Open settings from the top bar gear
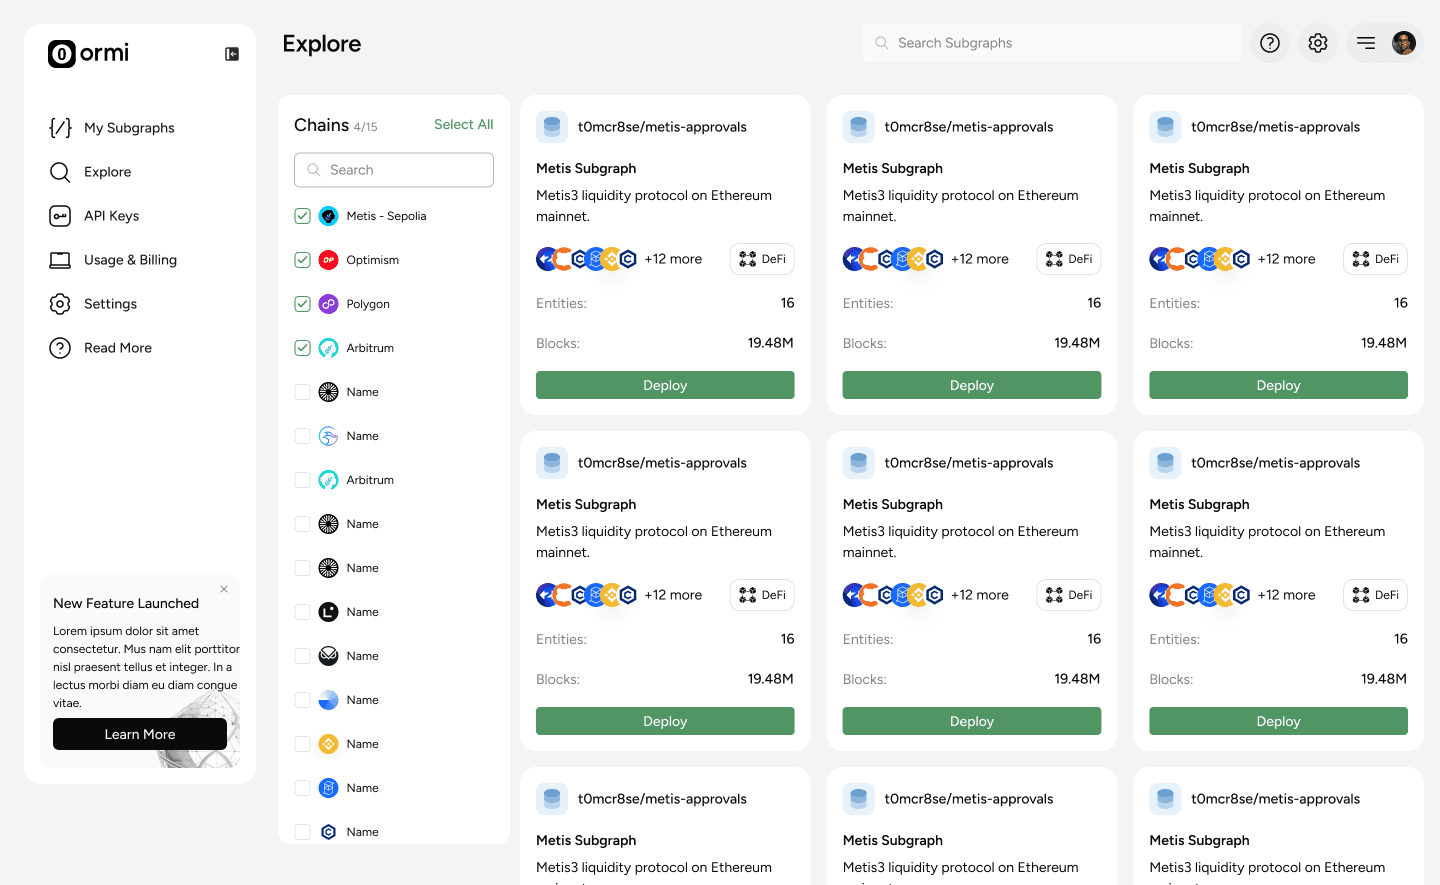The image size is (1440, 885). click(x=1318, y=43)
